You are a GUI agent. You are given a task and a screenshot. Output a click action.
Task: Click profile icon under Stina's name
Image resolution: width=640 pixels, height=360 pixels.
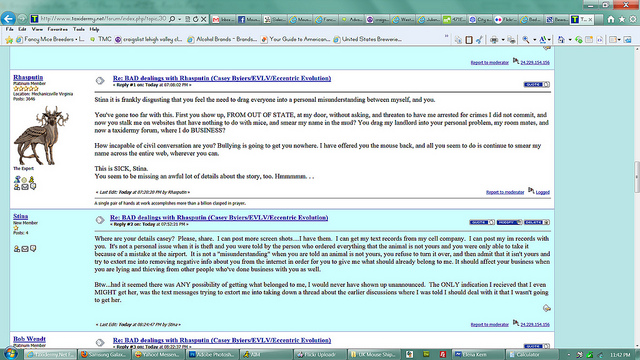coord(17,249)
